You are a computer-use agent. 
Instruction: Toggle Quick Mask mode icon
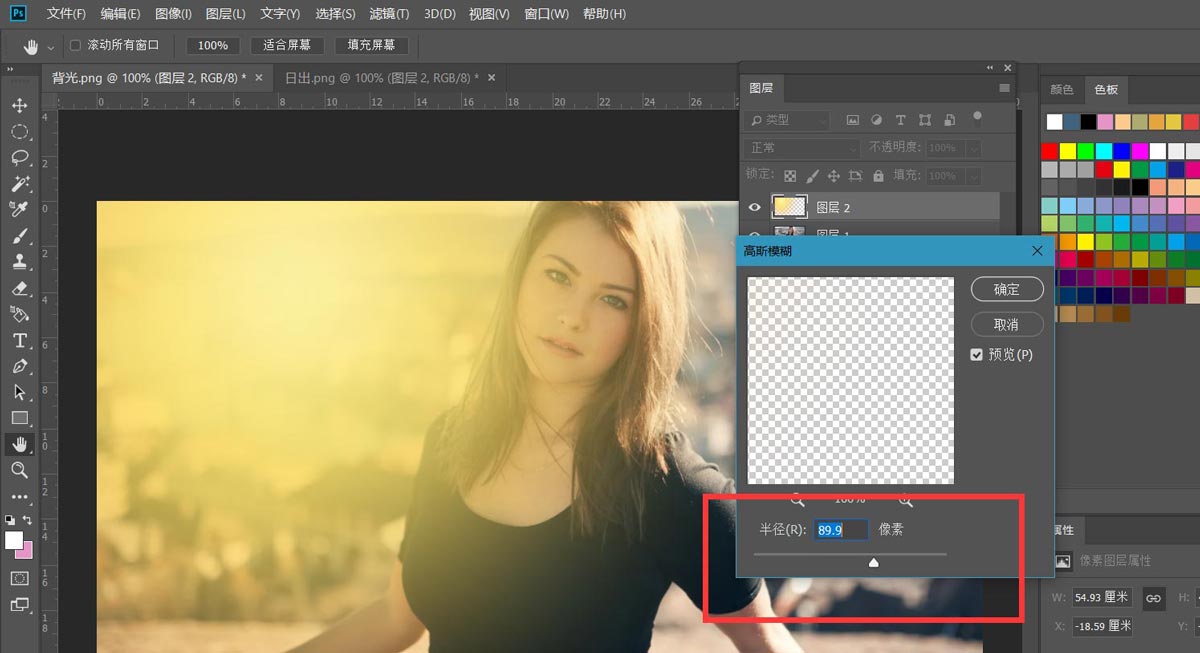click(x=19, y=578)
